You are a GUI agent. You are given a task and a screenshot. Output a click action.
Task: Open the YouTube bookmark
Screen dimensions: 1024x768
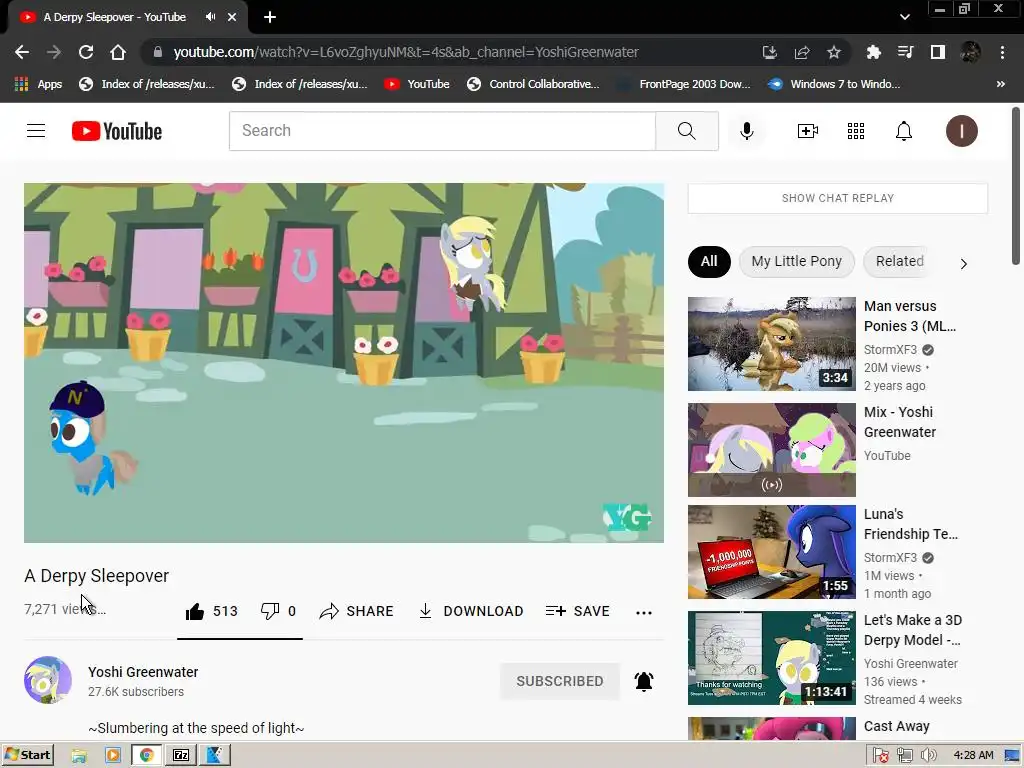tap(417, 84)
